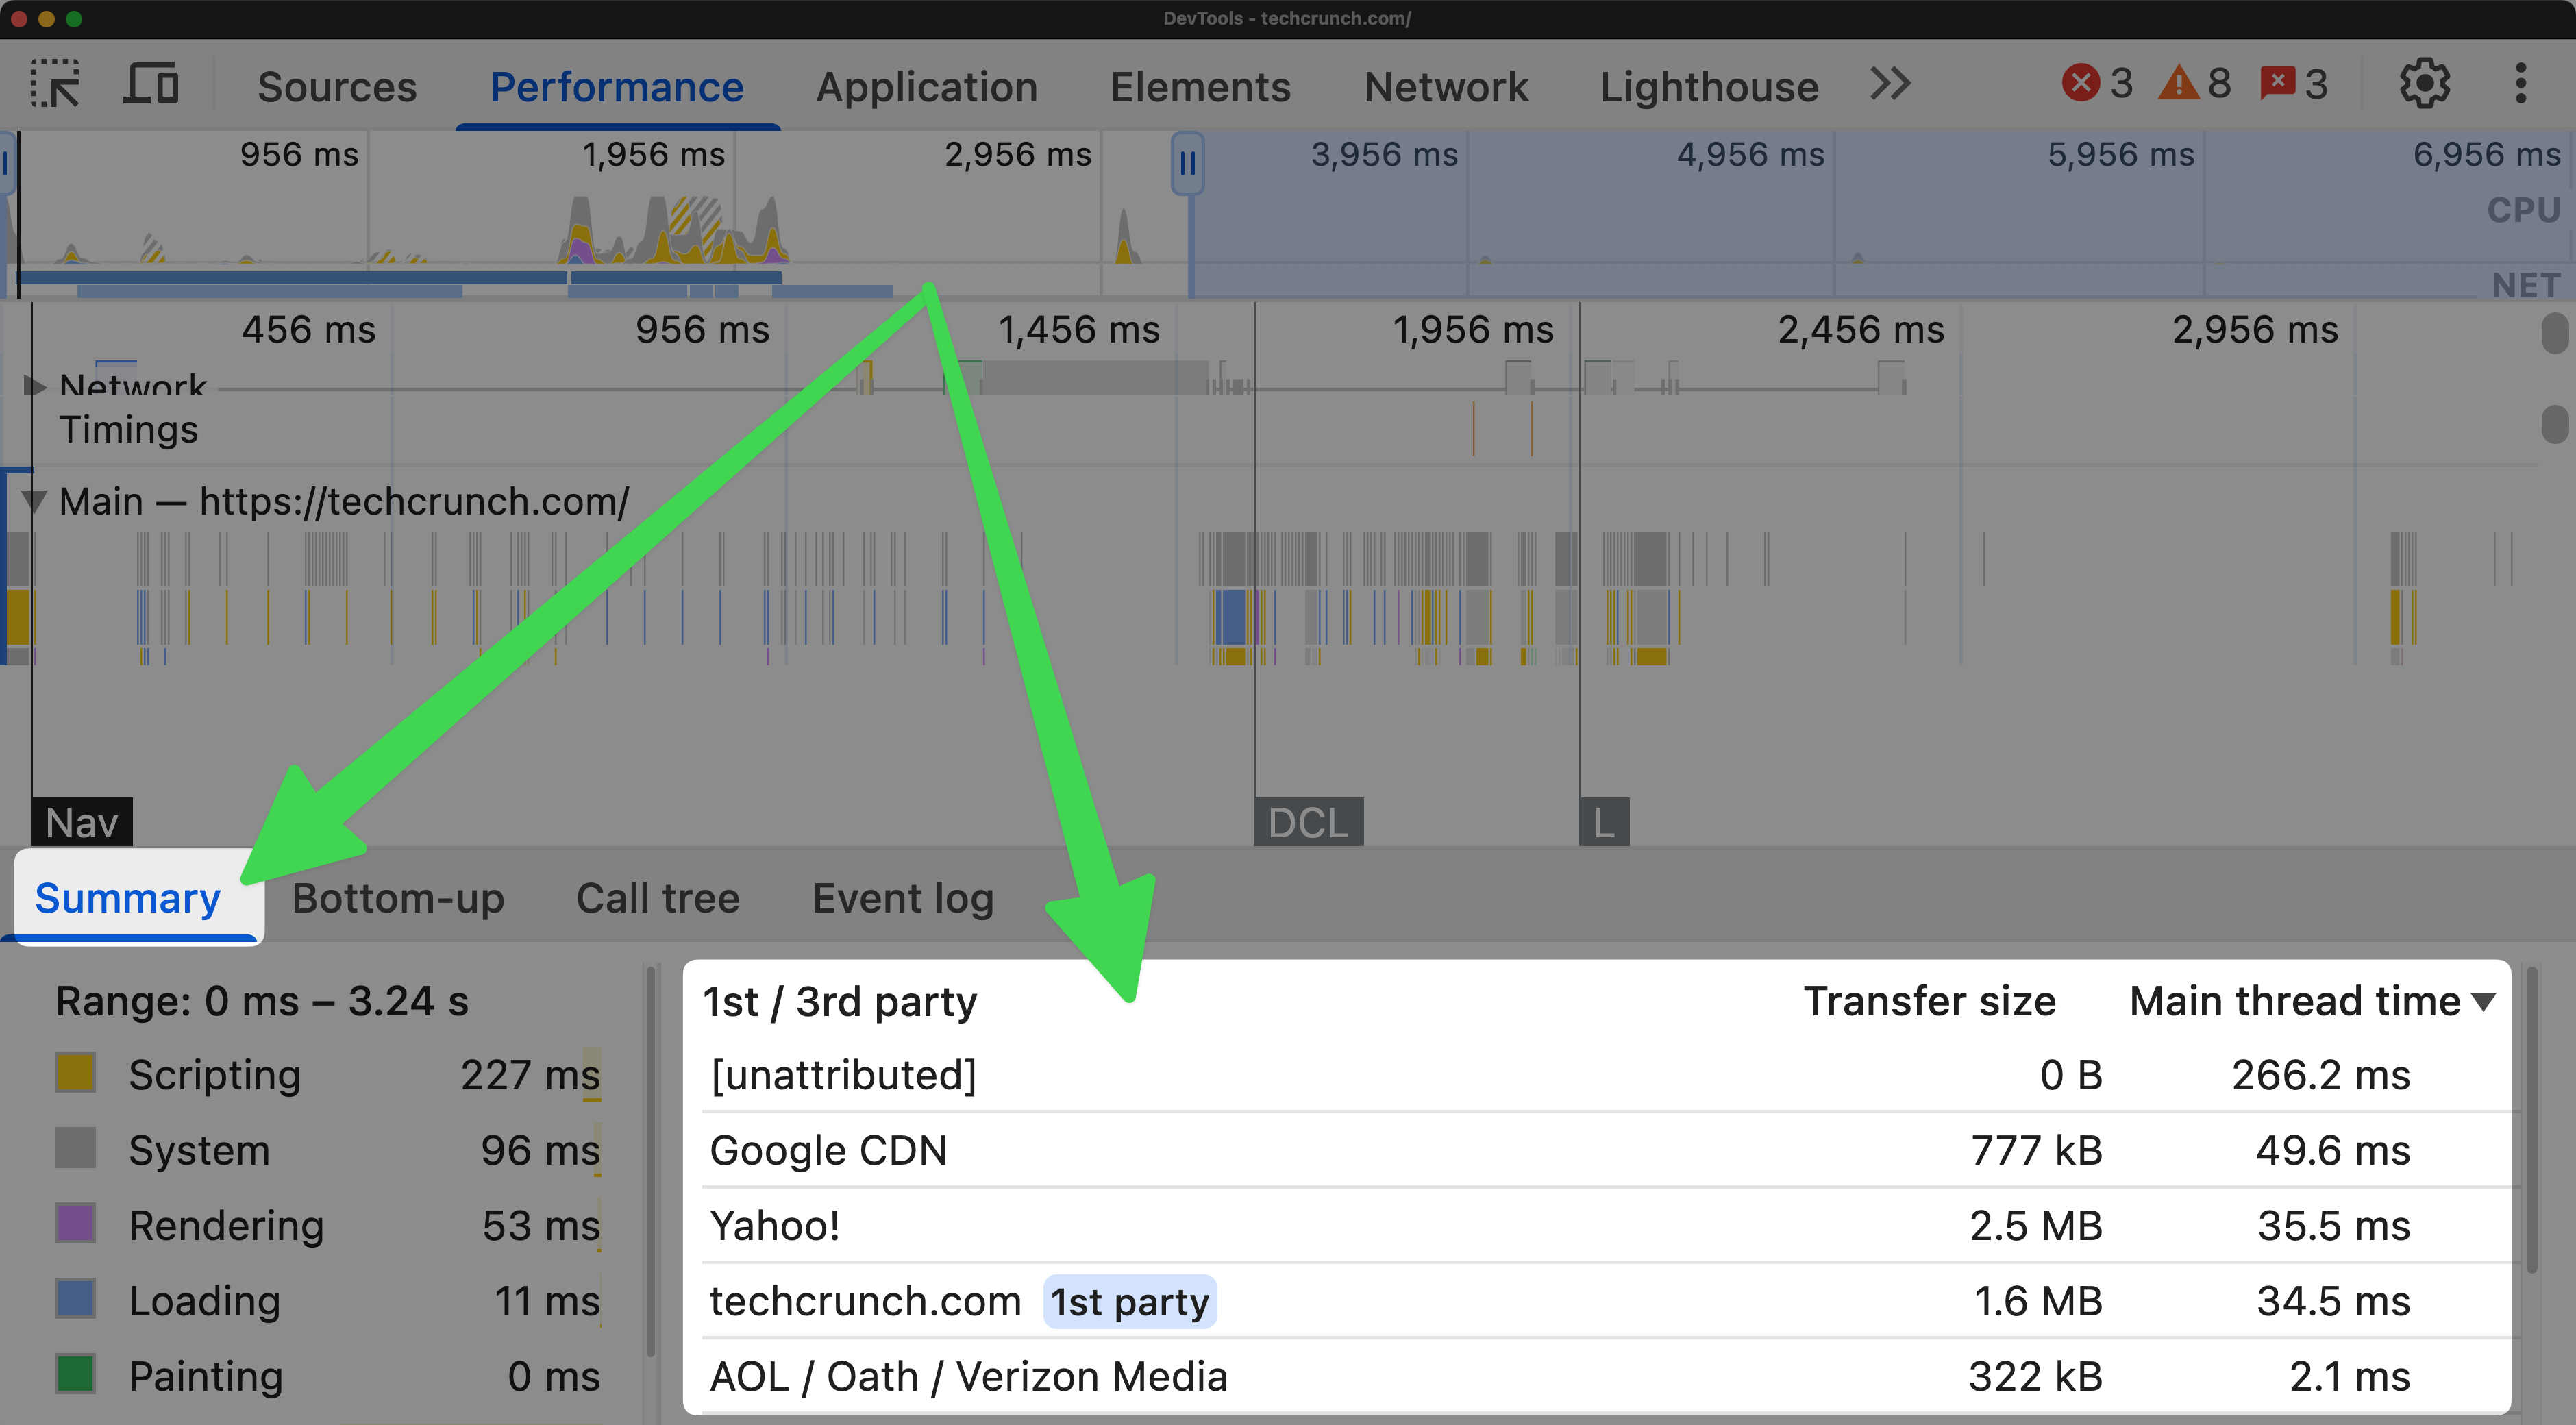Grab the overview right selection handle
The height and width of the screenshot is (1425, 2576).
coord(1188,163)
